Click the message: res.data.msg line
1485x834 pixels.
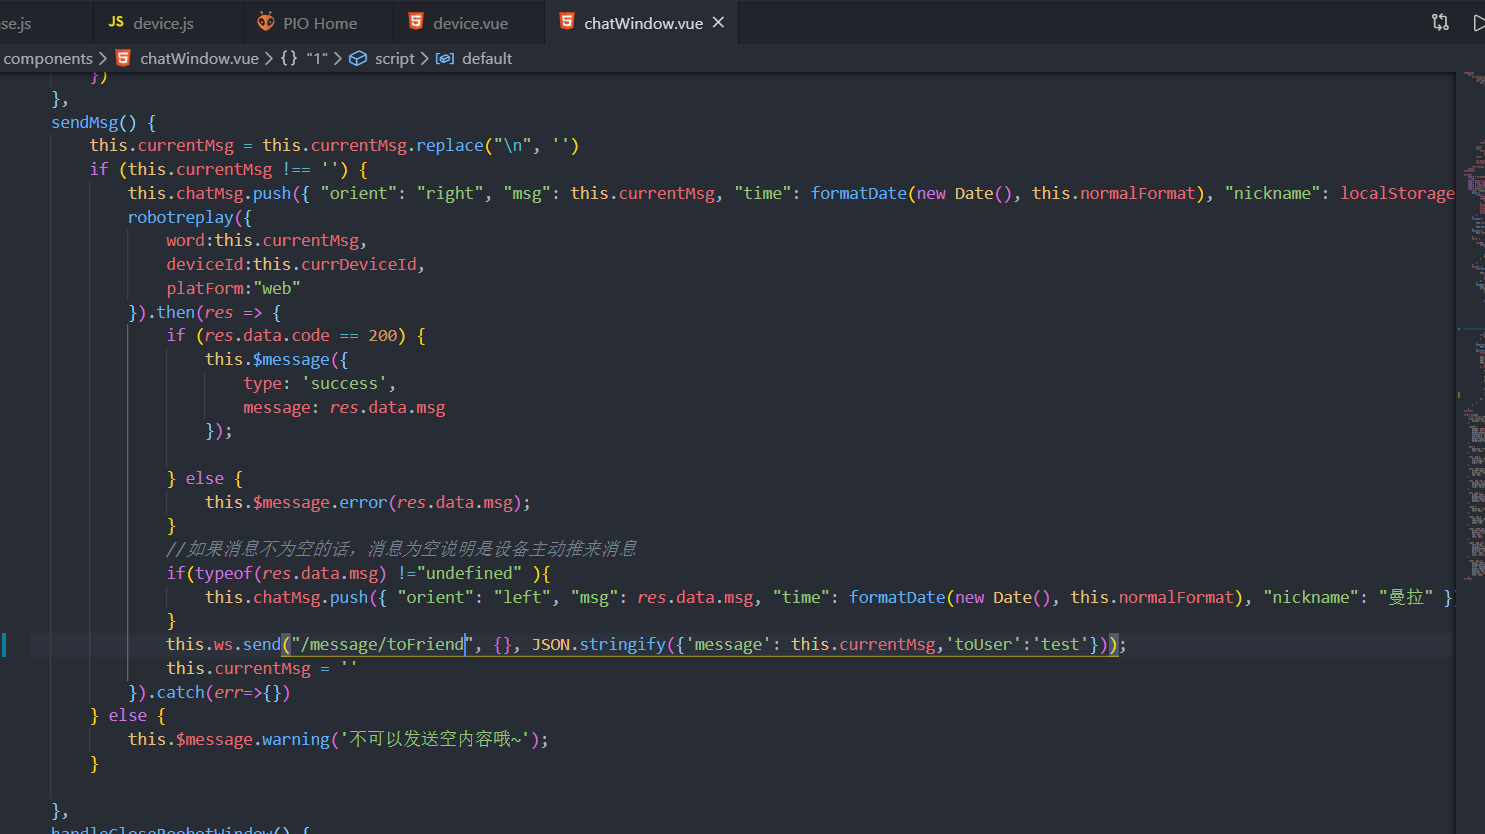pyautogui.click(x=344, y=407)
